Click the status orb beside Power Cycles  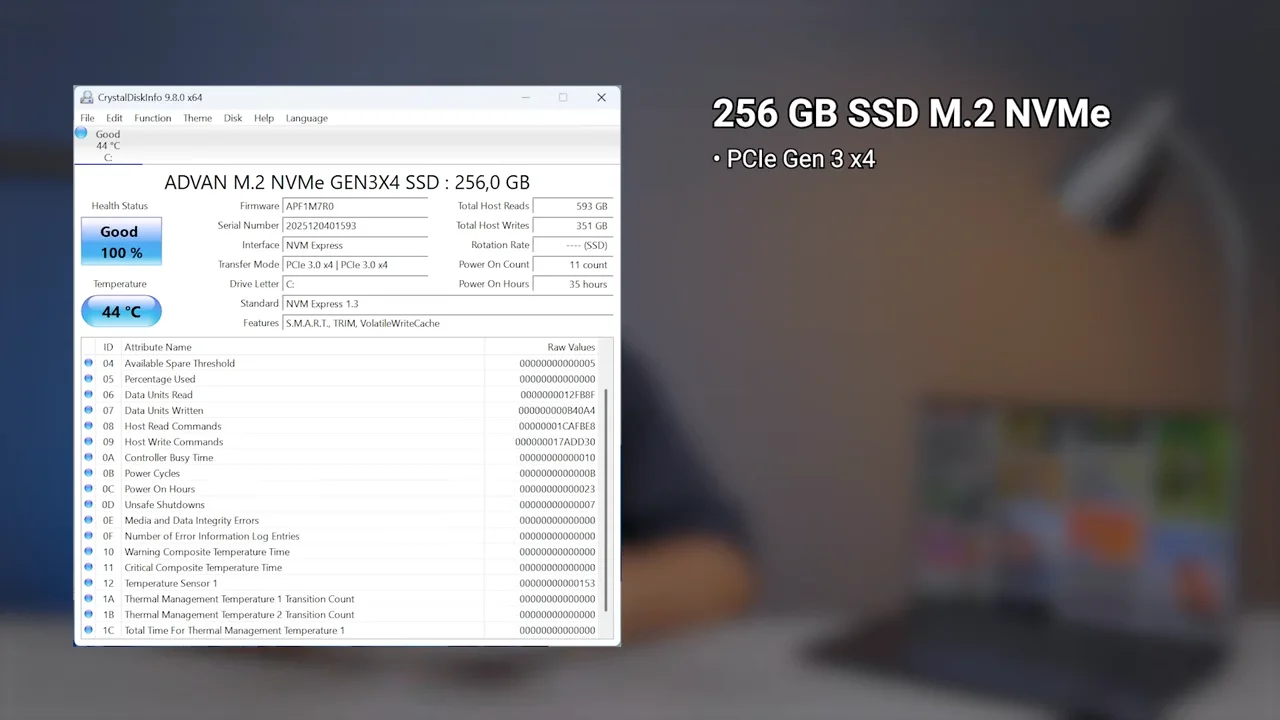(x=88, y=473)
